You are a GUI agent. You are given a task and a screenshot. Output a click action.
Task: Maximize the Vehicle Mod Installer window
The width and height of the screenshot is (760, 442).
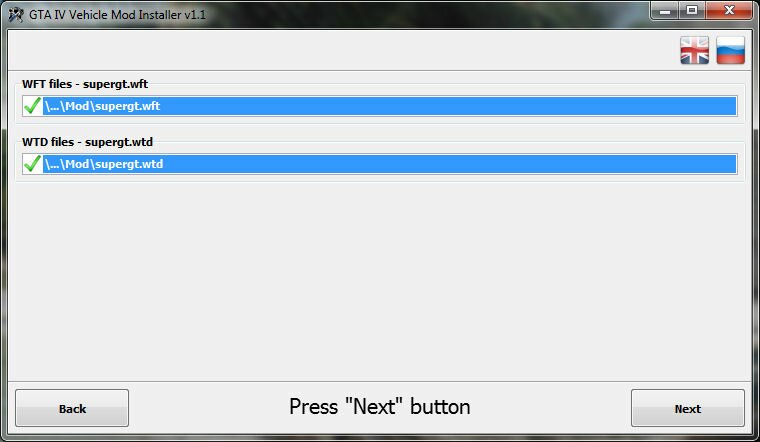[x=691, y=11]
